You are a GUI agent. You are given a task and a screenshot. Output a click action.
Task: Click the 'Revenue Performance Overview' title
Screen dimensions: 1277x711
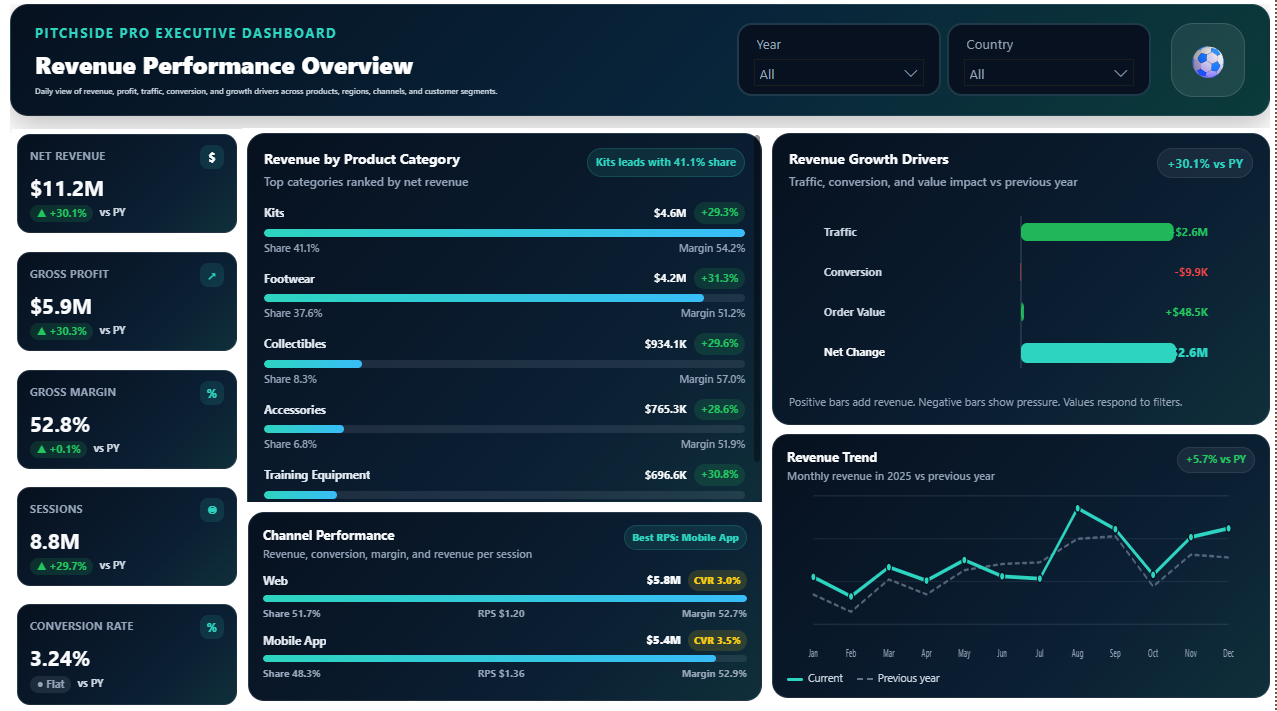[x=224, y=66]
